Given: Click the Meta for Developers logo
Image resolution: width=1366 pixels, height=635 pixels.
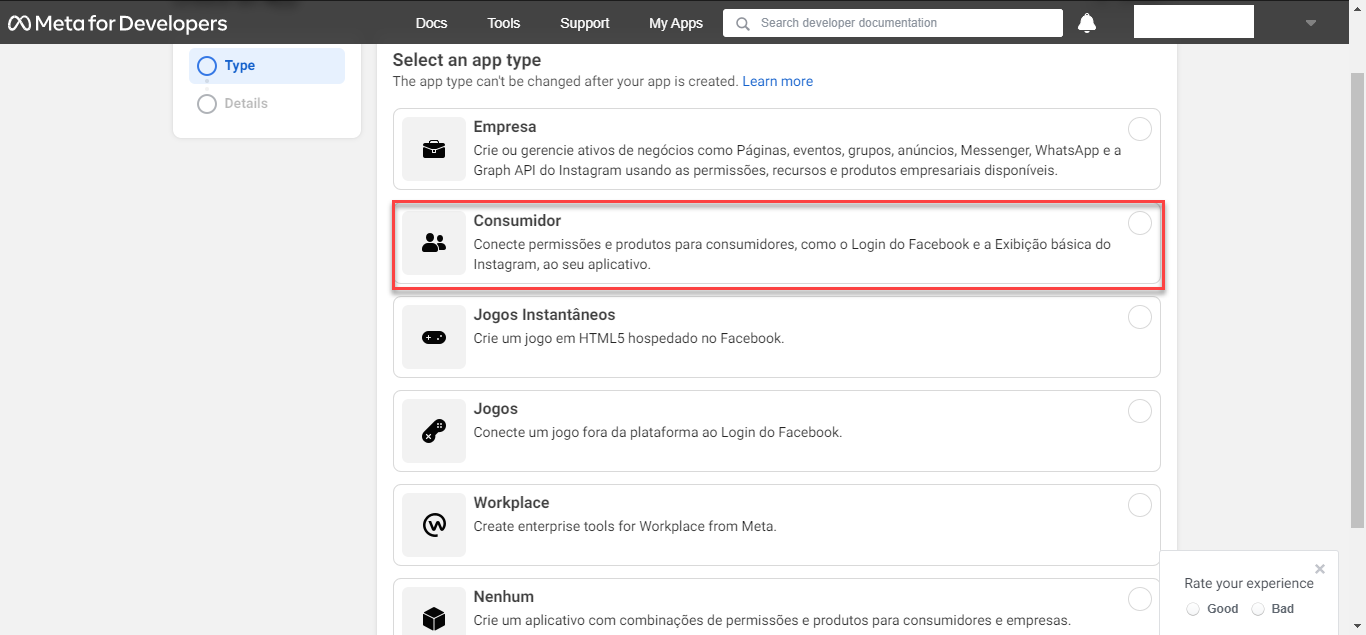Looking at the screenshot, I should point(118,23).
